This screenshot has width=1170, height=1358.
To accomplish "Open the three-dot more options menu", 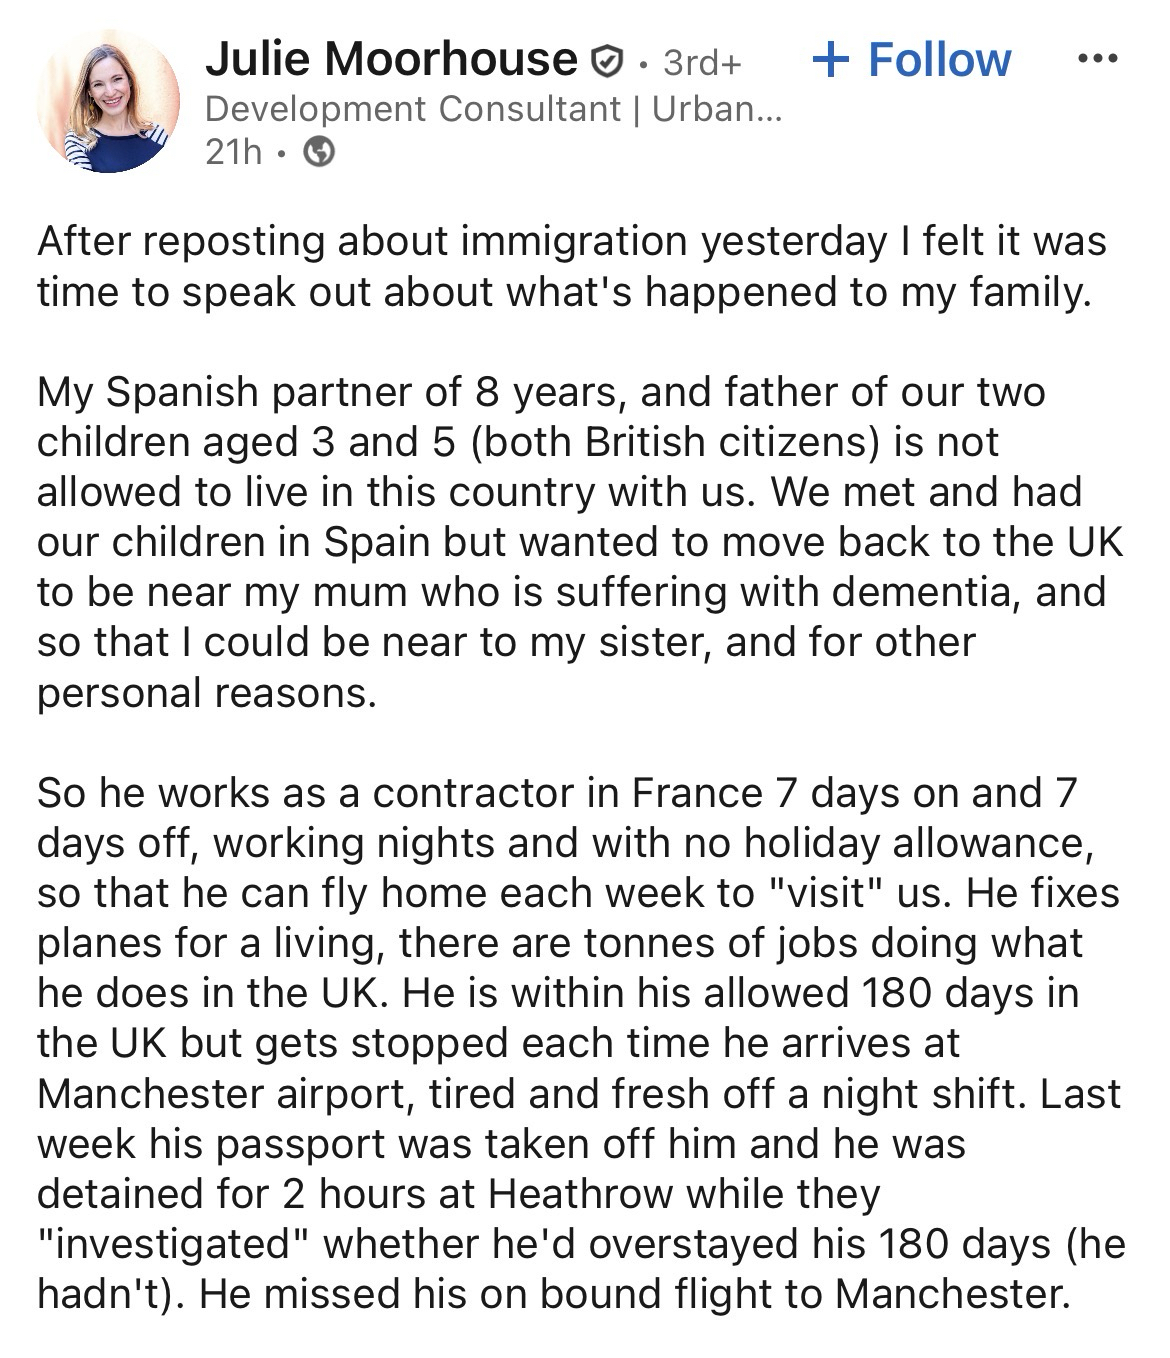I will 1097,59.
